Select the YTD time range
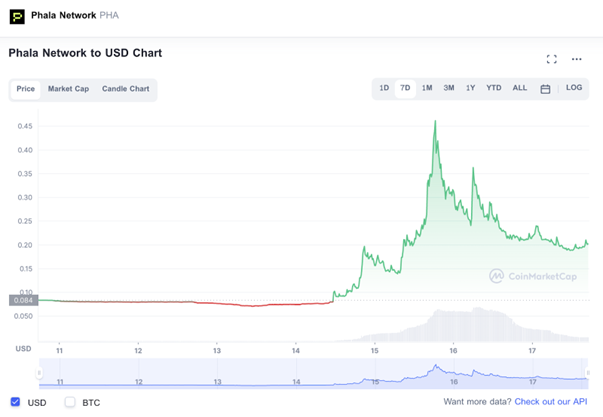The width and height of the screenshot is (603, 417). click(x=493, y=88)
